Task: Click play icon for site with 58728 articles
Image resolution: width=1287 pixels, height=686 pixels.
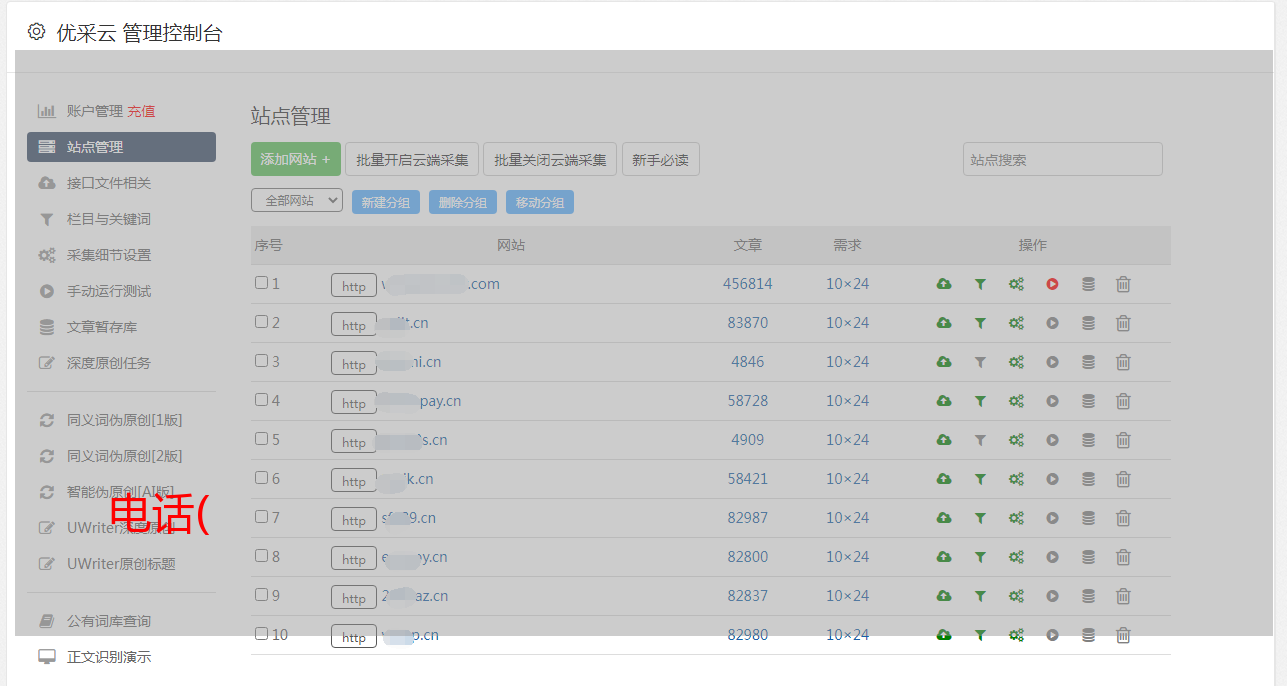Action: click(1052, 401)
